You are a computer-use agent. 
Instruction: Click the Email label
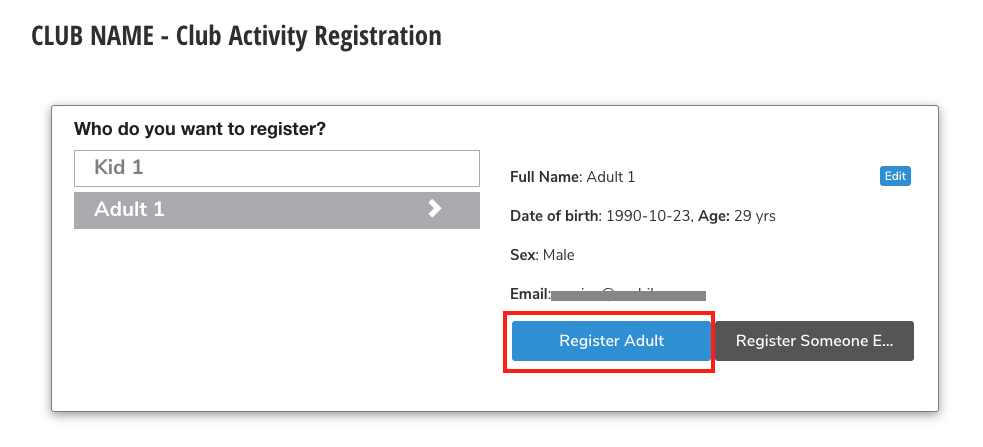pos(529,294)
